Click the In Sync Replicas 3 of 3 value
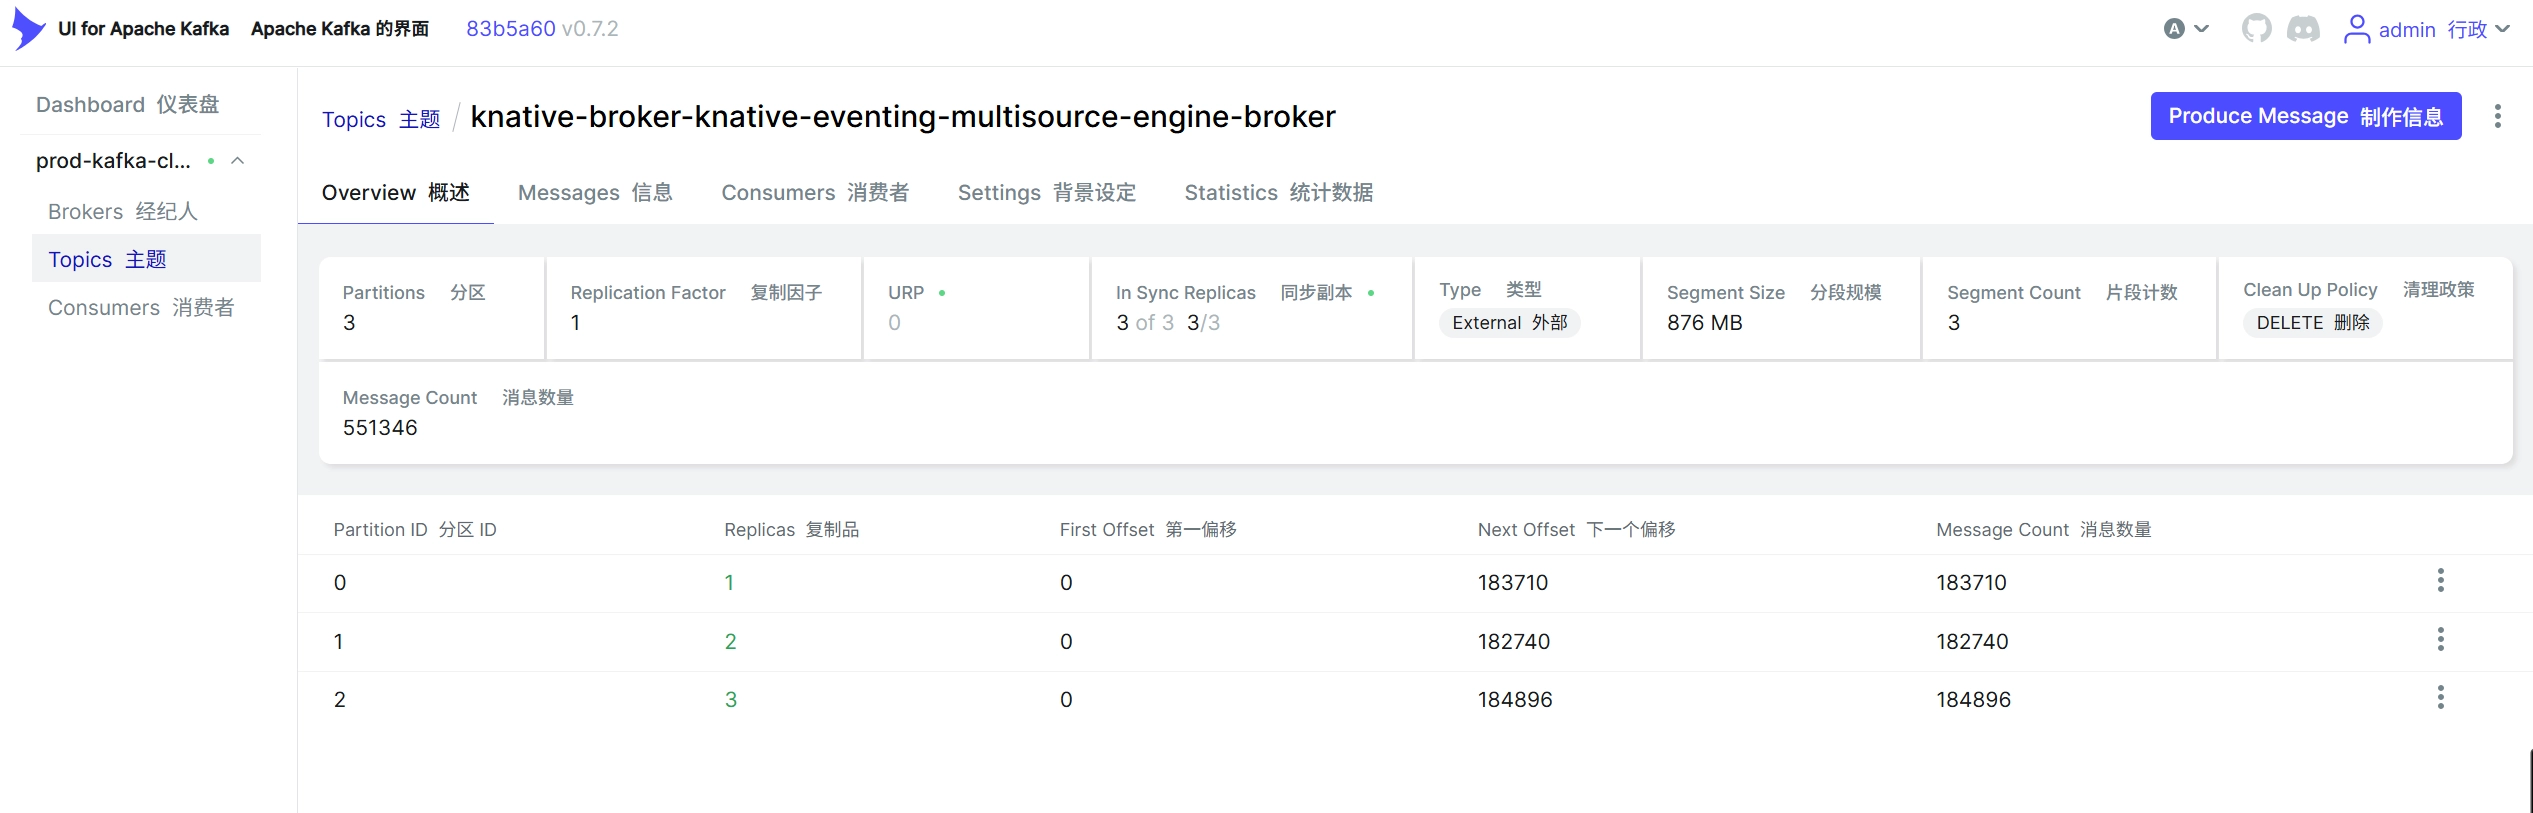Screen dimensions: 2533x813 tap(1144, 322)
